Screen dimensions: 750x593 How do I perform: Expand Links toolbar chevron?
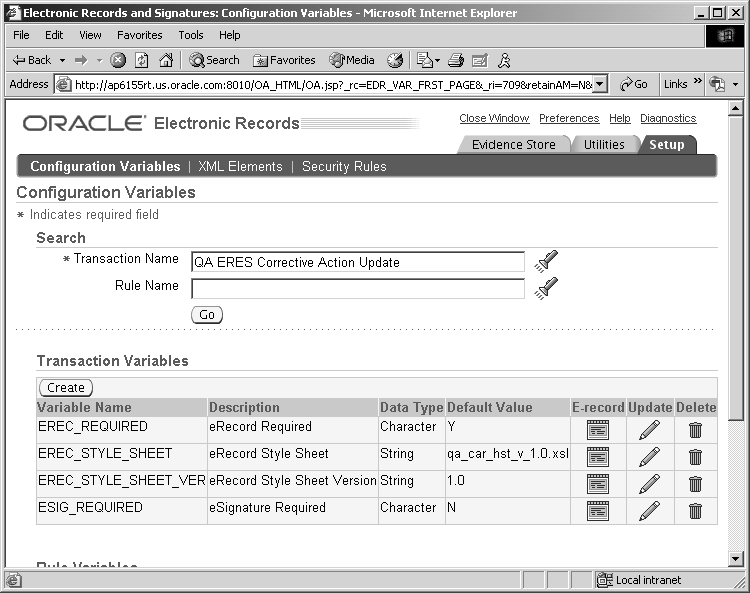point(698,80)
